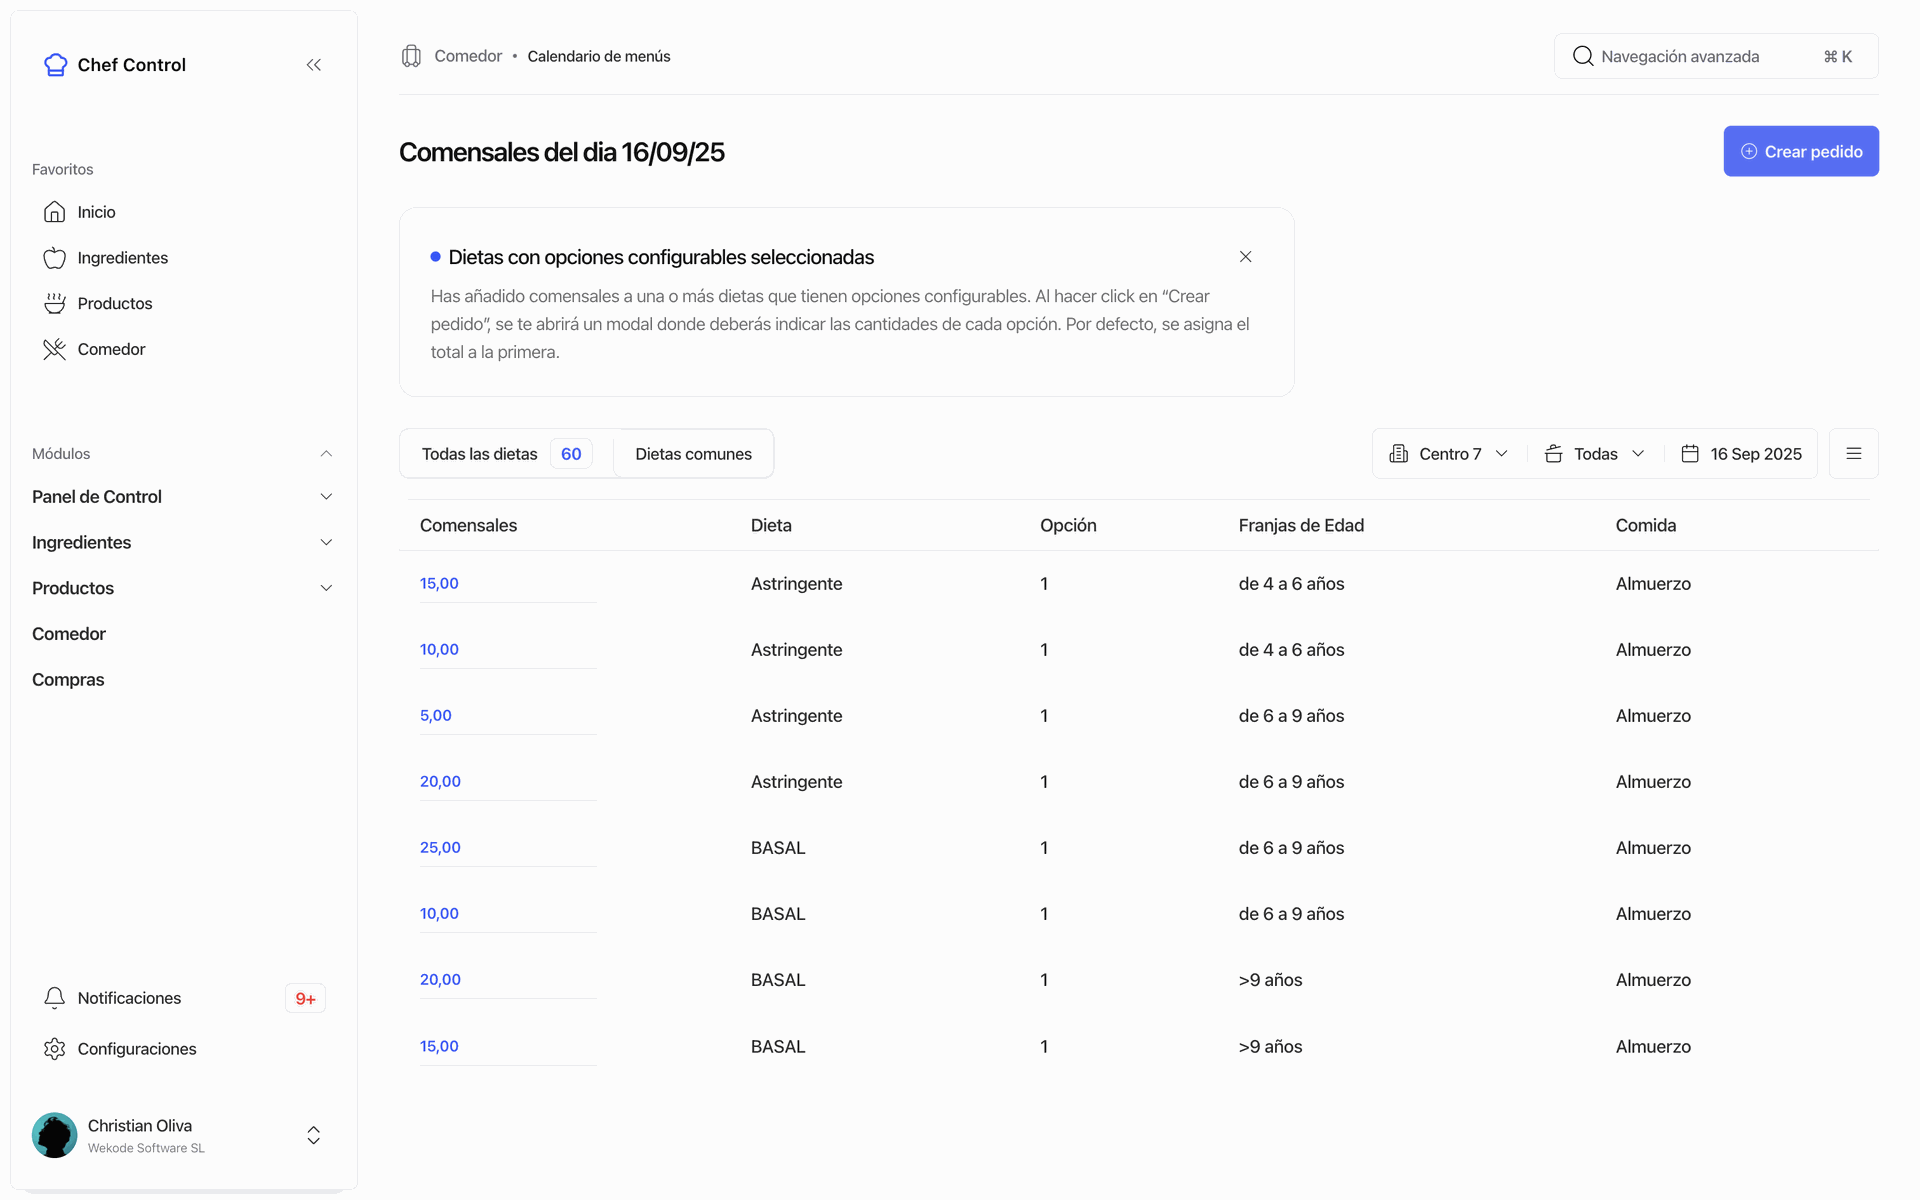The image size is (1920, 1200).
Task: Collapse the sidebar with double-chevron icon
Action: [x=314, y=65]
